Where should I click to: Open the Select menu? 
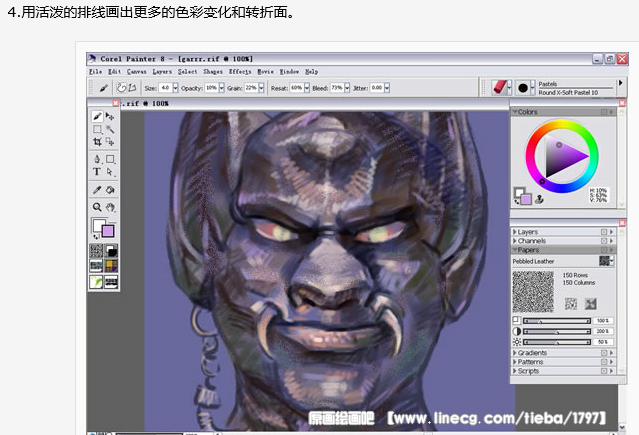click(187, 71)
